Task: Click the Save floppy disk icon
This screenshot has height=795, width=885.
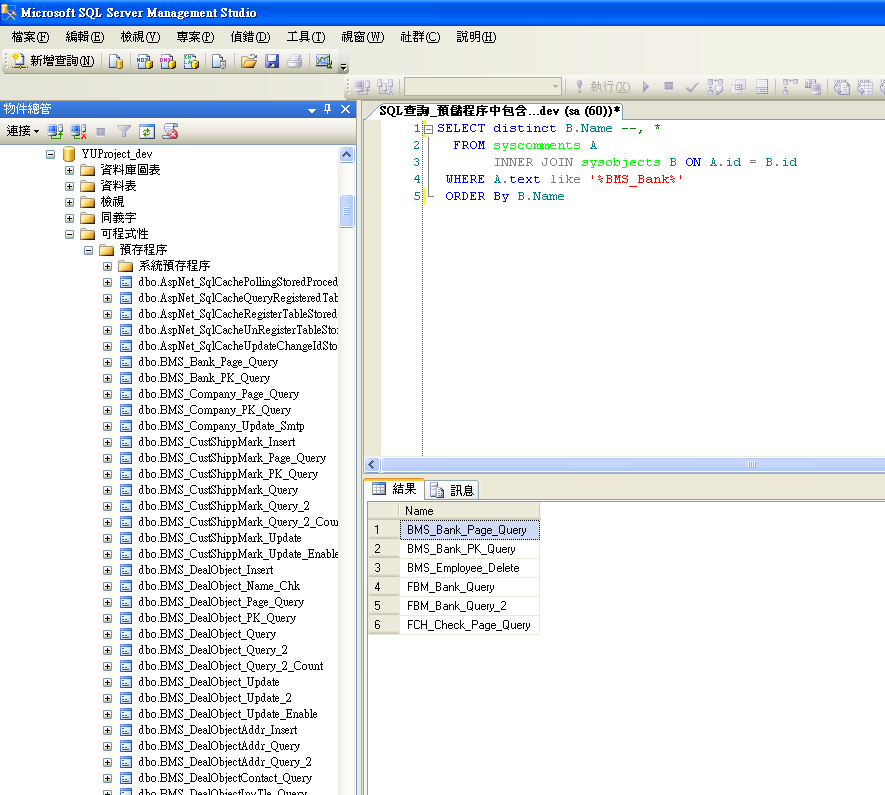Action: [x=272, y=61]
